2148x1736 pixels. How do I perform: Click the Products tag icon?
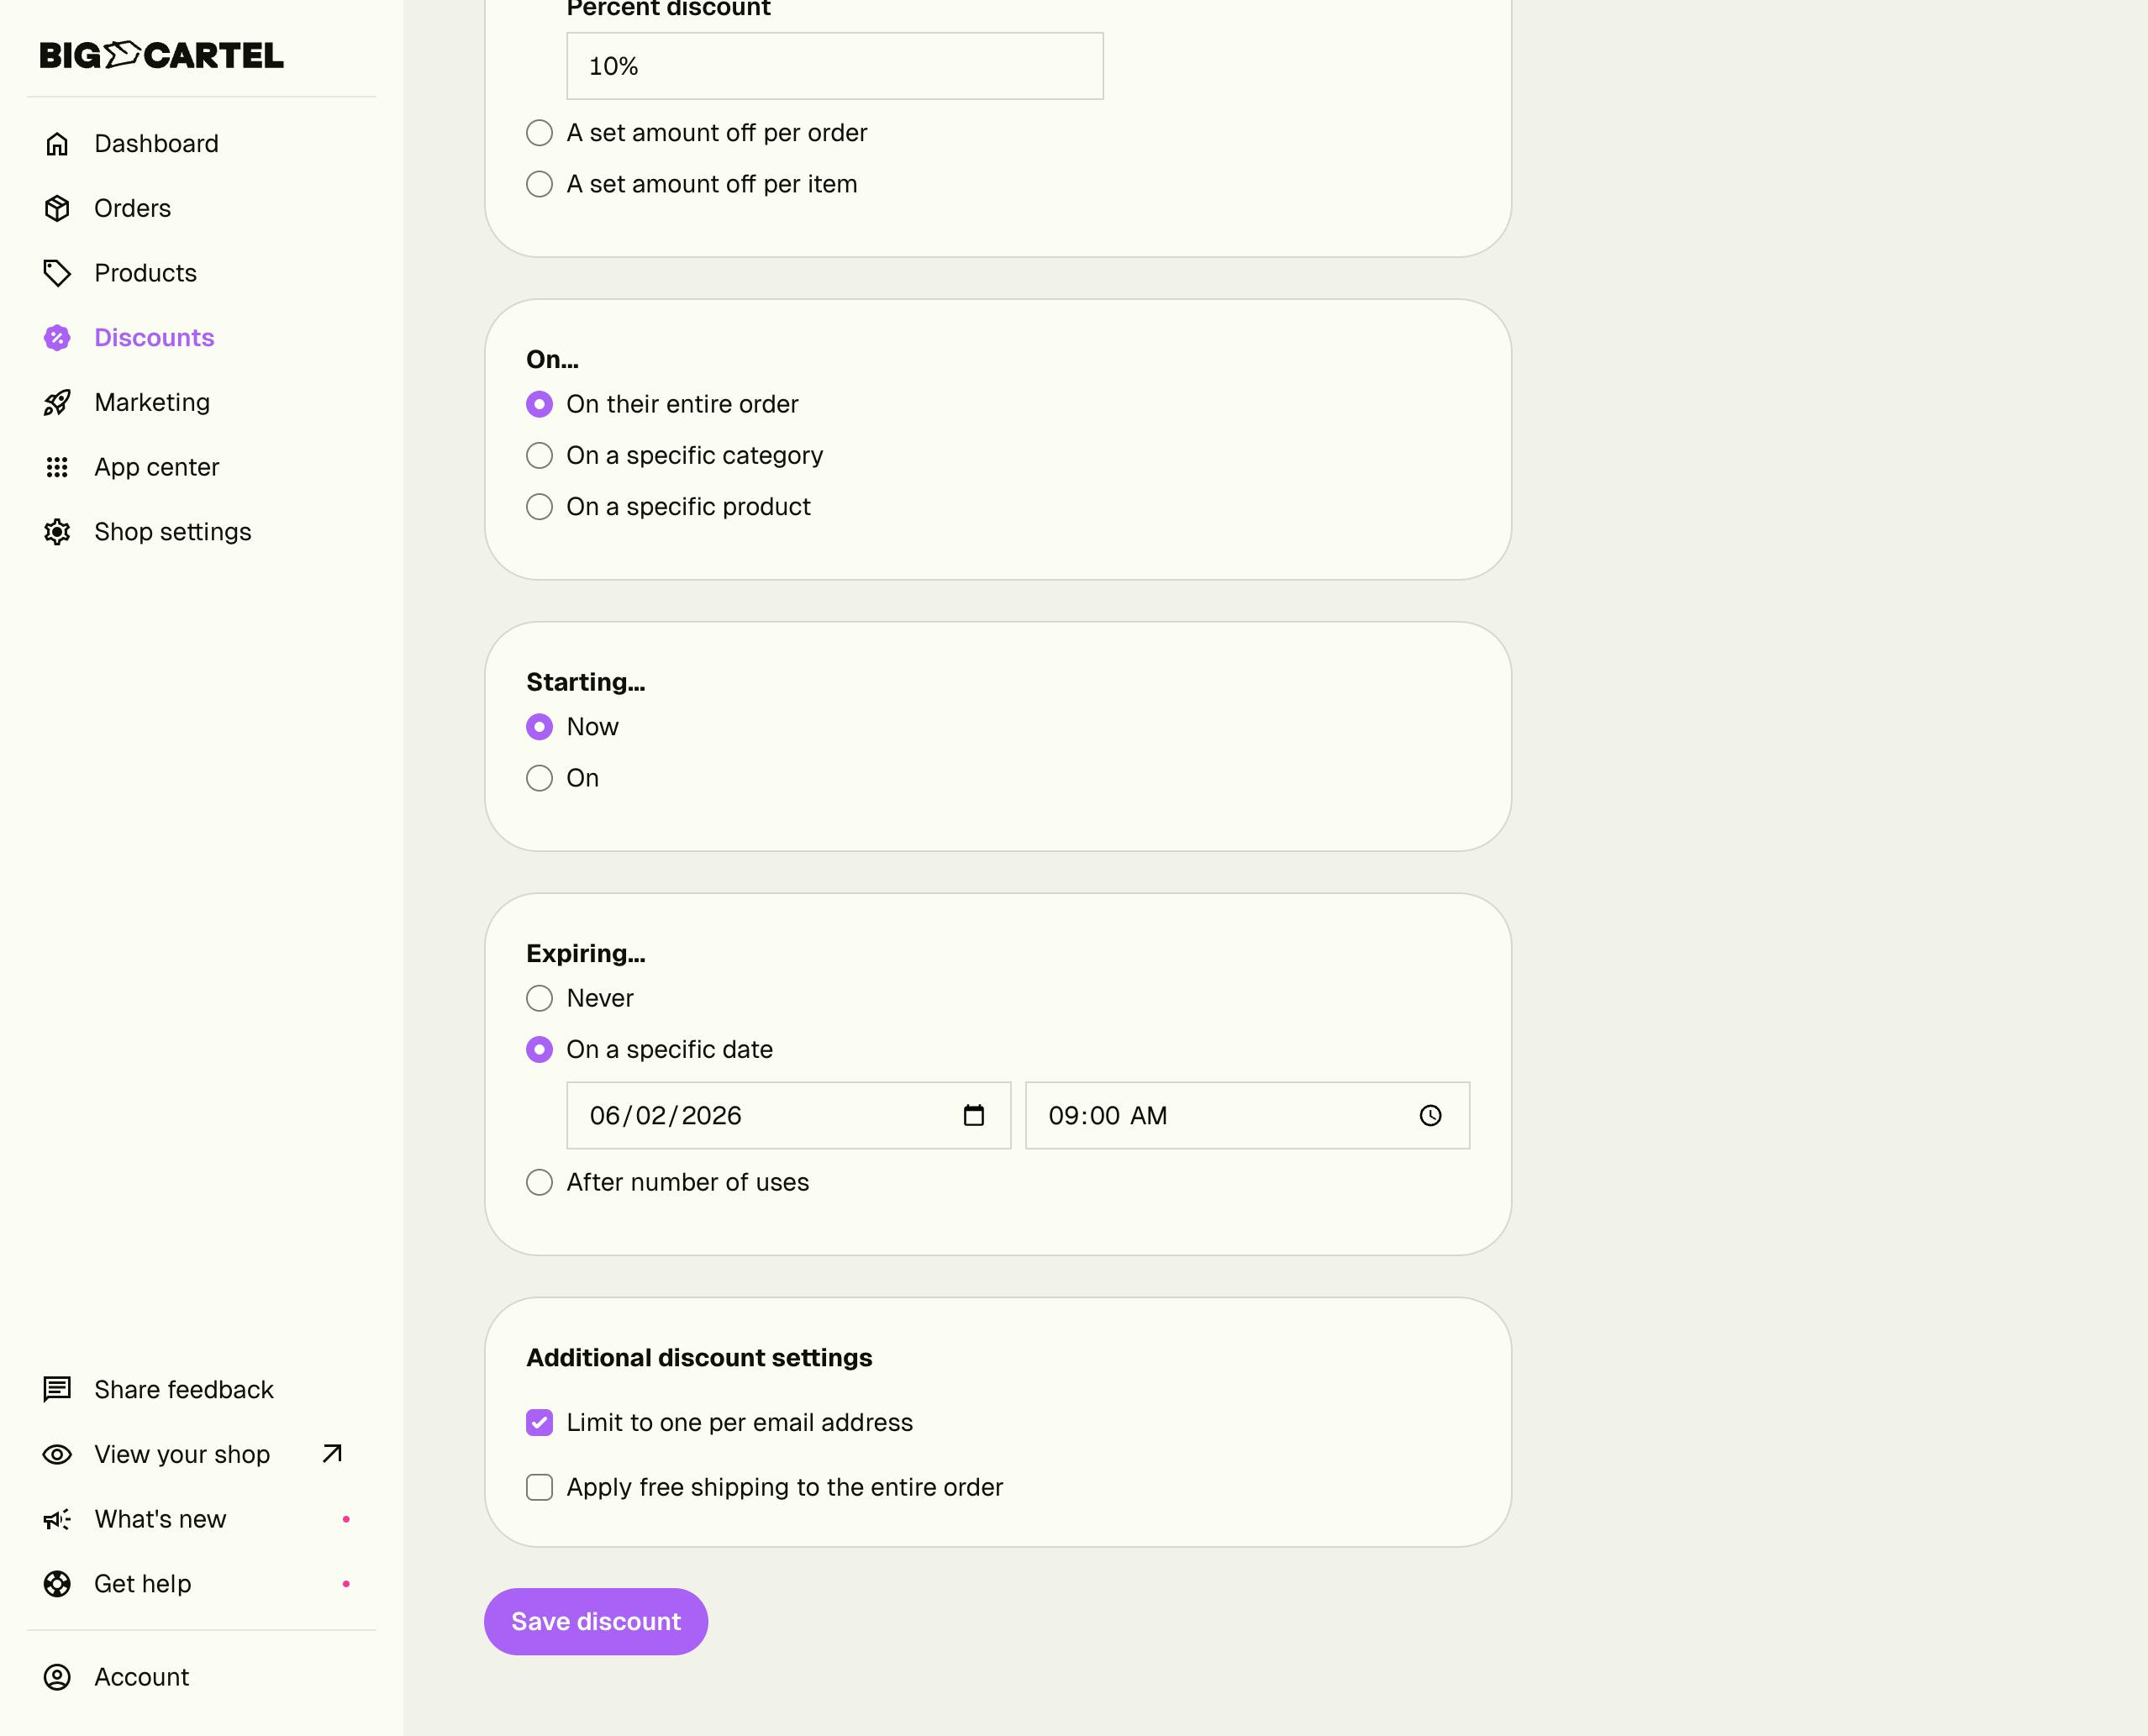(57, 273)
